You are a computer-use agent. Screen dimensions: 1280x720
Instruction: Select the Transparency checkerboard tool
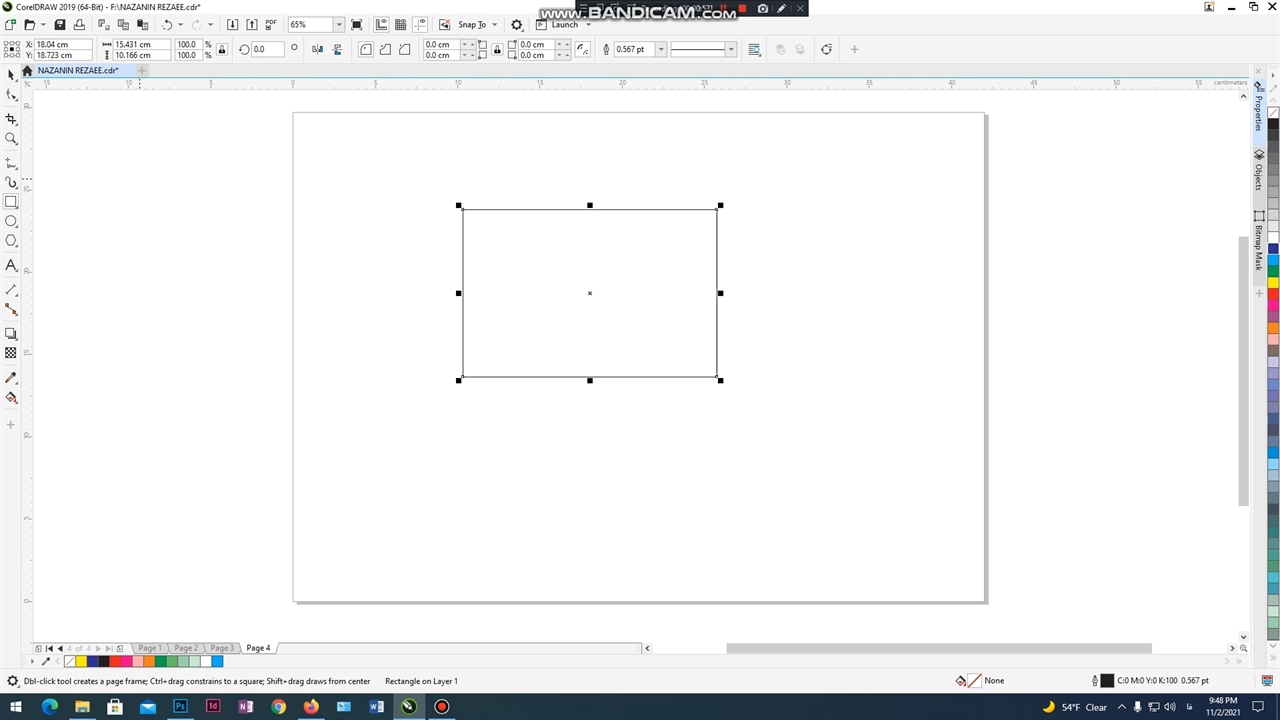click(11, 353)
